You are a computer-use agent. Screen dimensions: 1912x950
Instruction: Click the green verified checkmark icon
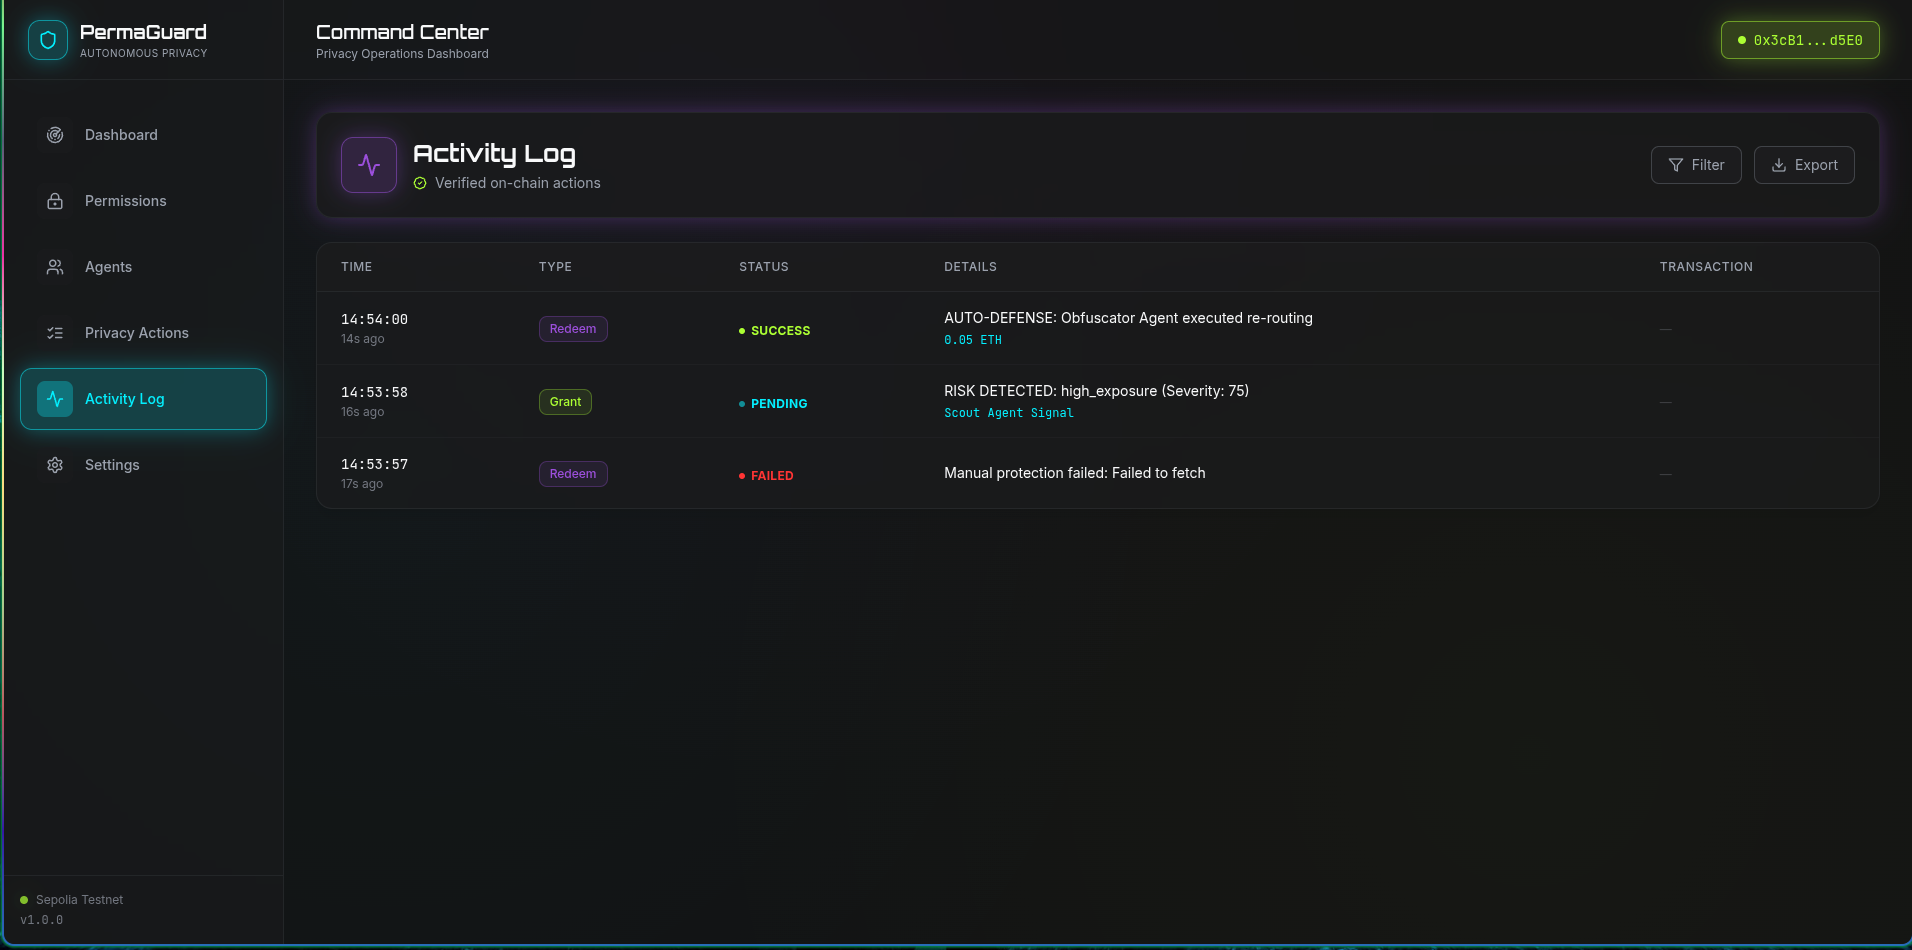[x=420, y=183]
